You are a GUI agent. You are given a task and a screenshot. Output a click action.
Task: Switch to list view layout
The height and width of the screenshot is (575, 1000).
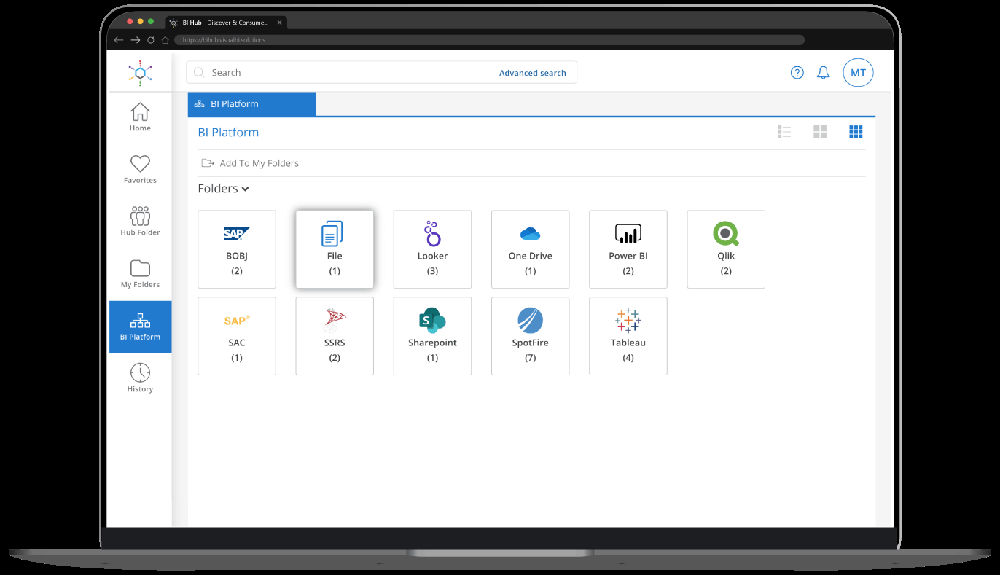click(784, 132)
